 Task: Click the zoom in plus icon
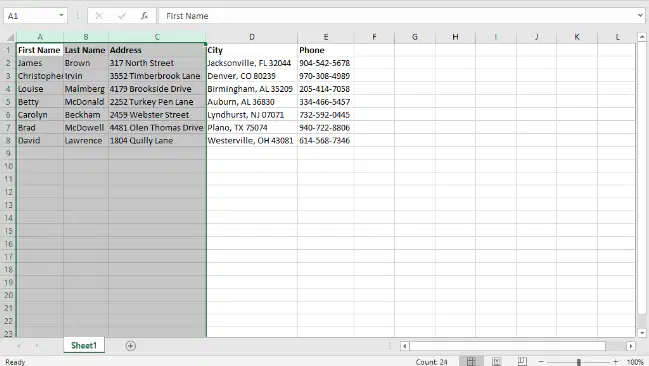click(615, 361)
